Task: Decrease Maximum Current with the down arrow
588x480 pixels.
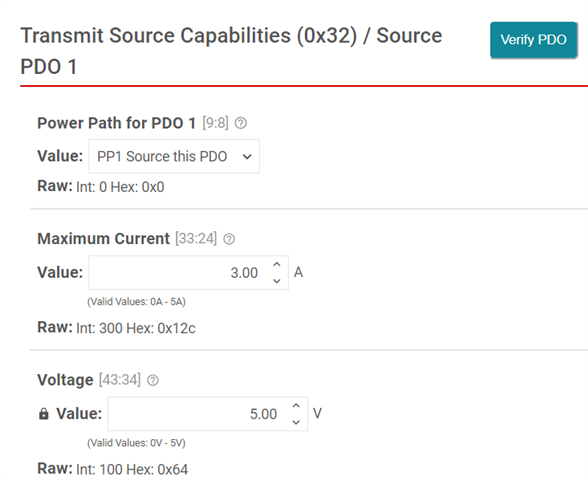Action: [277, 281]
